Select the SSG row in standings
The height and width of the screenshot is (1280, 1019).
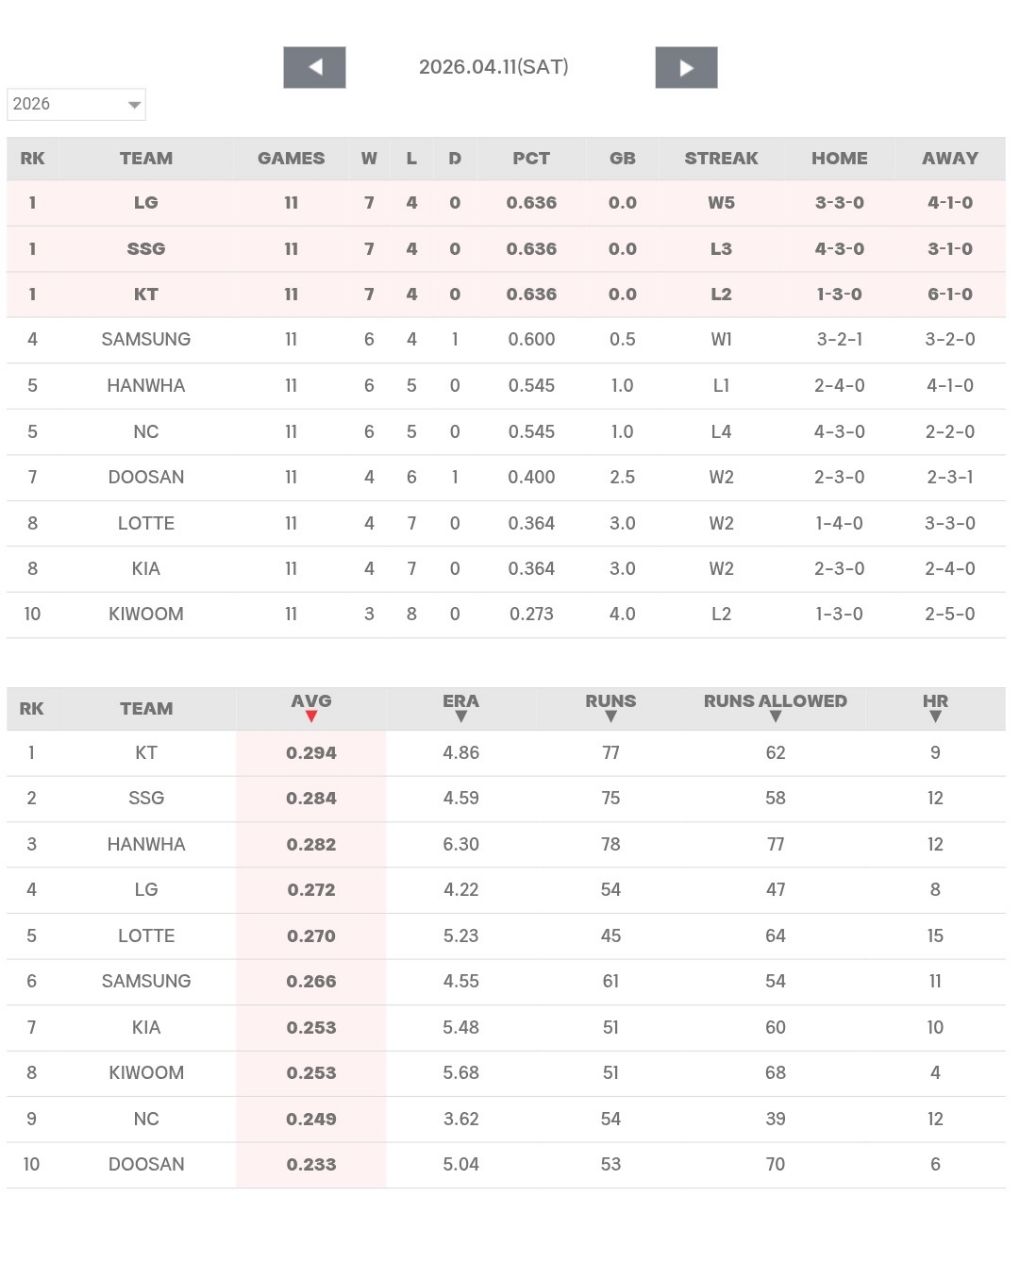[146, 249]
